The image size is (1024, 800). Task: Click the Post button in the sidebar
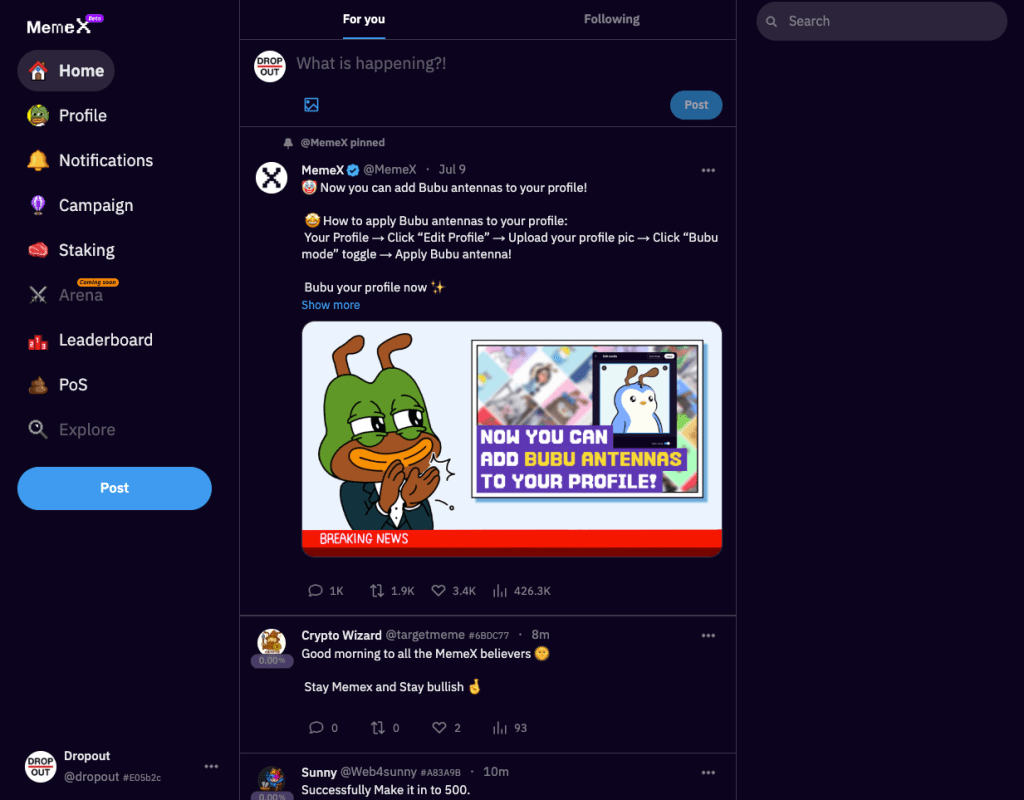(x=114, y=488)
